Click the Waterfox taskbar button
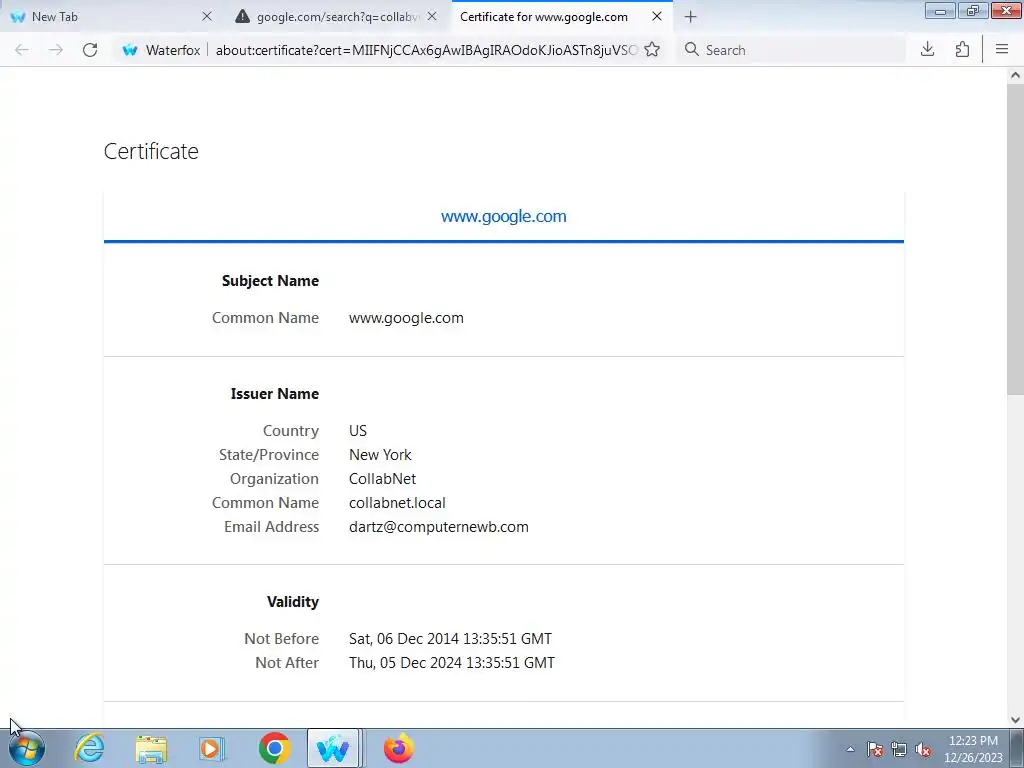 point(334,748)
